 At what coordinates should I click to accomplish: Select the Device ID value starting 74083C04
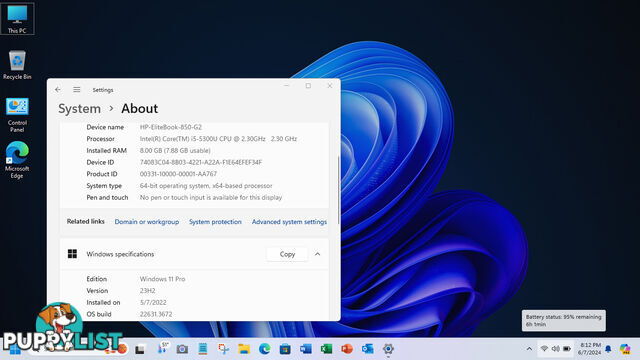point(201,162)
